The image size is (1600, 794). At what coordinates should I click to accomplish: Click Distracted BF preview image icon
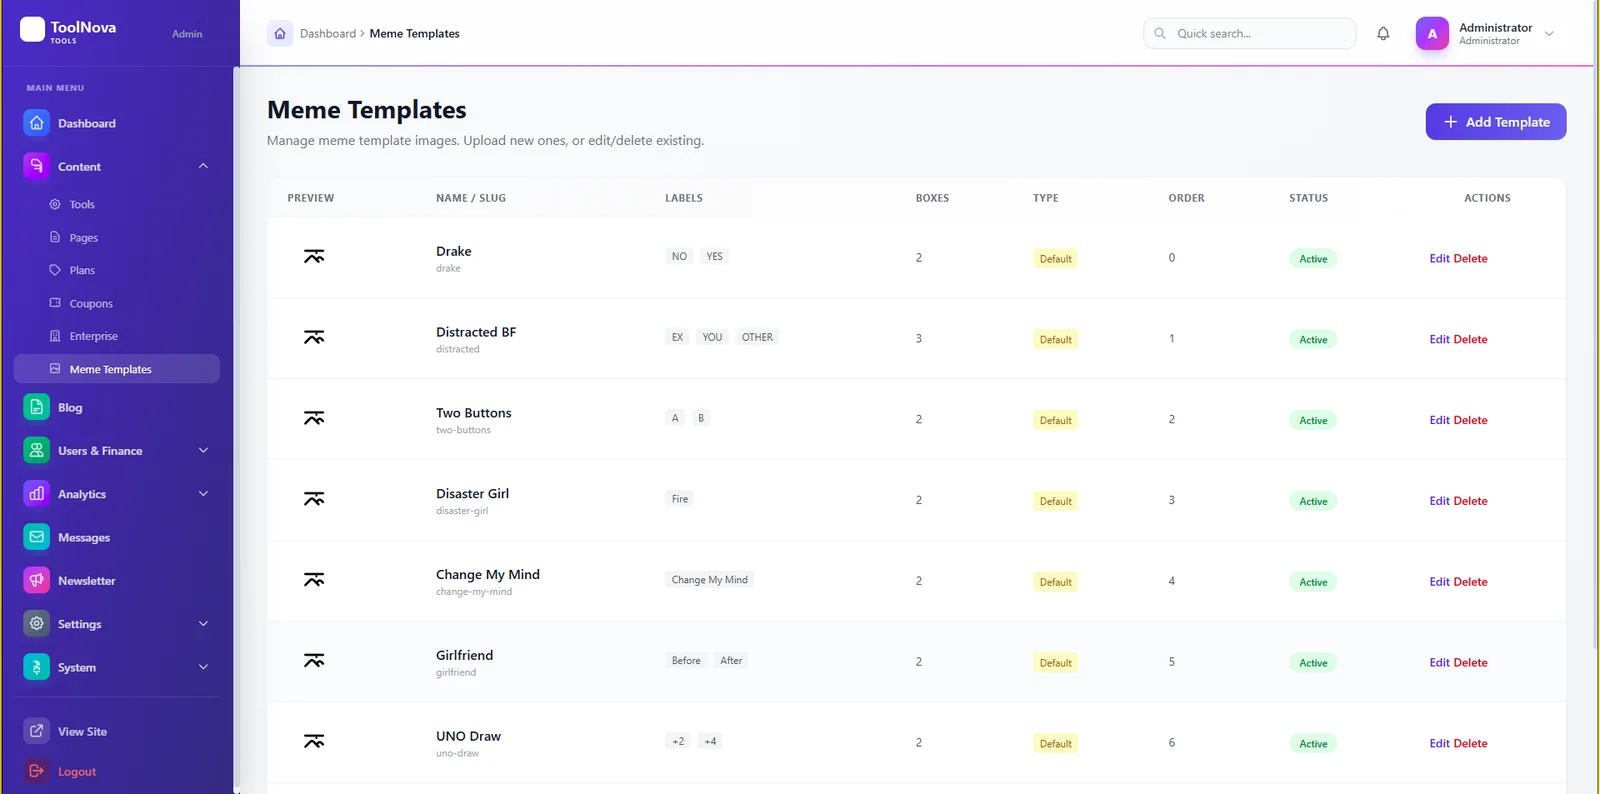coord(314,338)
